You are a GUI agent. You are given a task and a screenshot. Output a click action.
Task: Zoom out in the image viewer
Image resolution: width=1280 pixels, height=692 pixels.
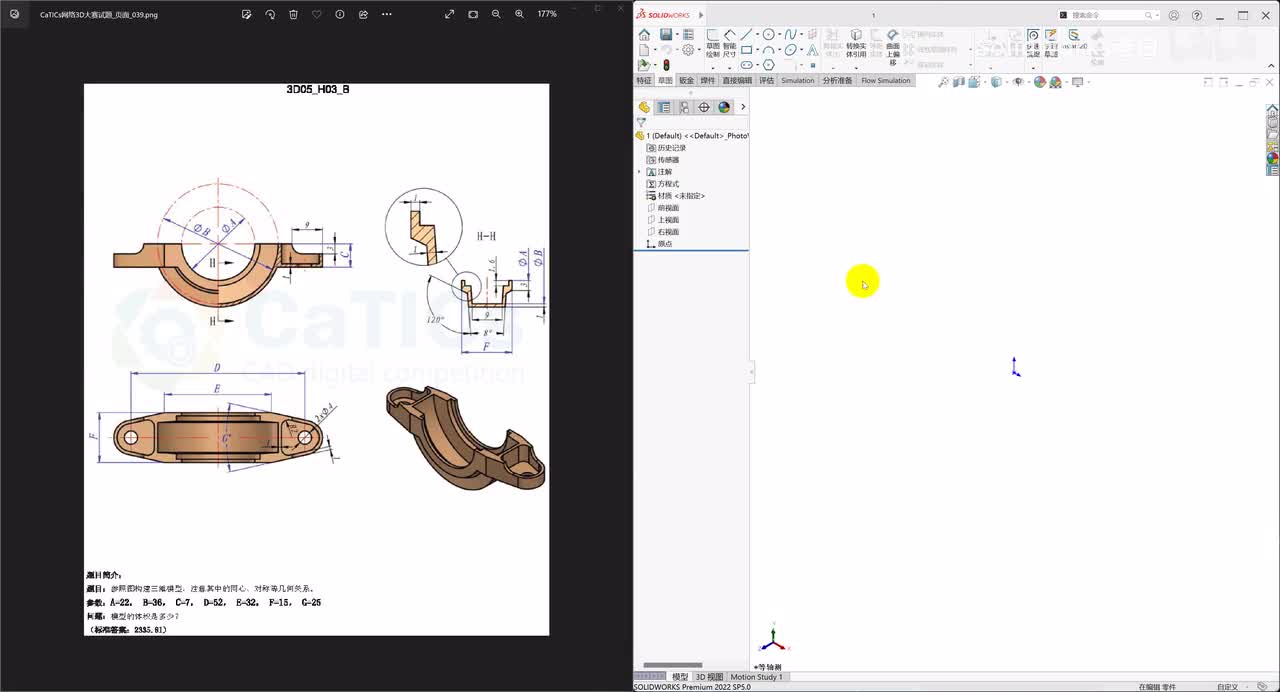coord(496,14)
